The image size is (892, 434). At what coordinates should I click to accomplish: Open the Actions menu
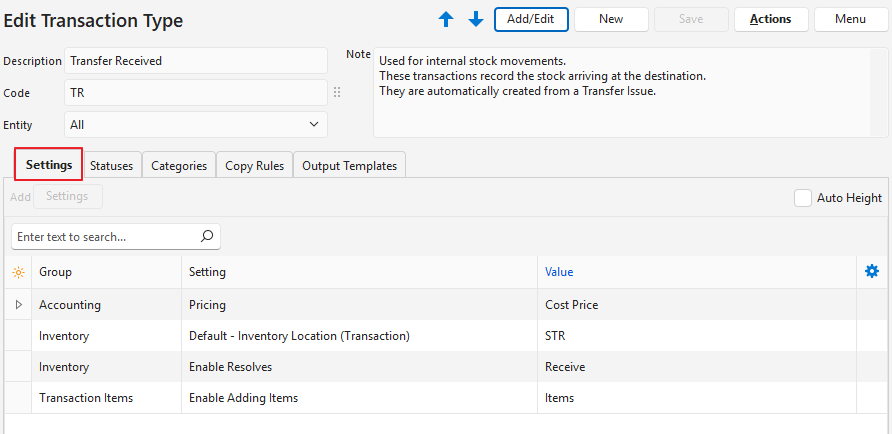click(x=770, y=19)
